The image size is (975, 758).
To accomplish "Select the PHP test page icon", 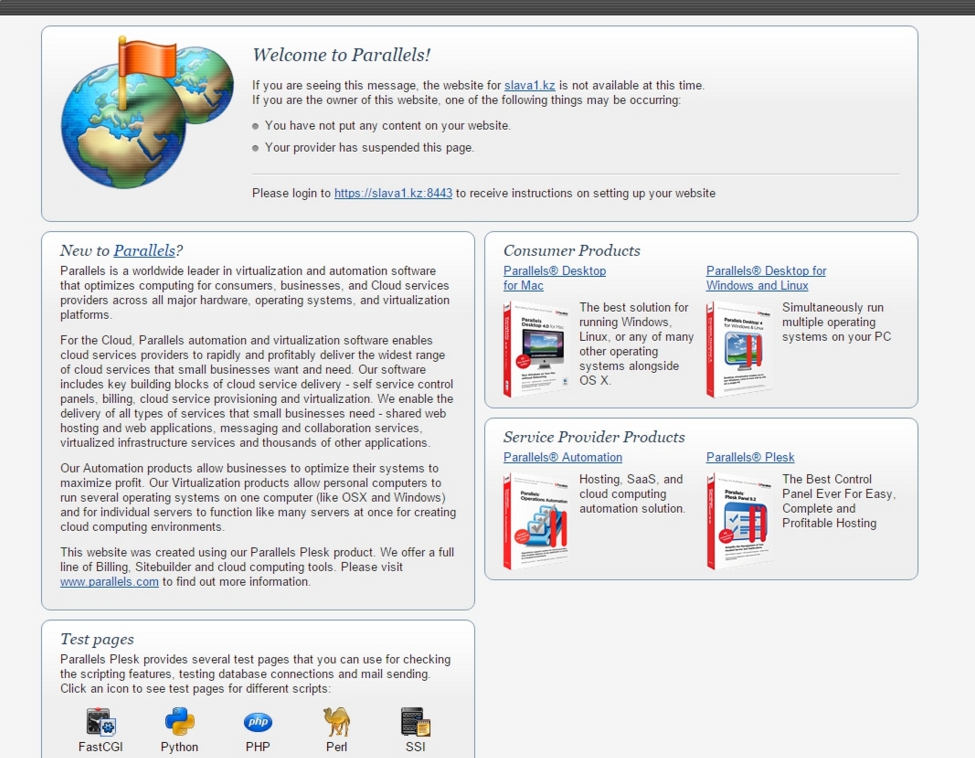I will coord(258,721).
